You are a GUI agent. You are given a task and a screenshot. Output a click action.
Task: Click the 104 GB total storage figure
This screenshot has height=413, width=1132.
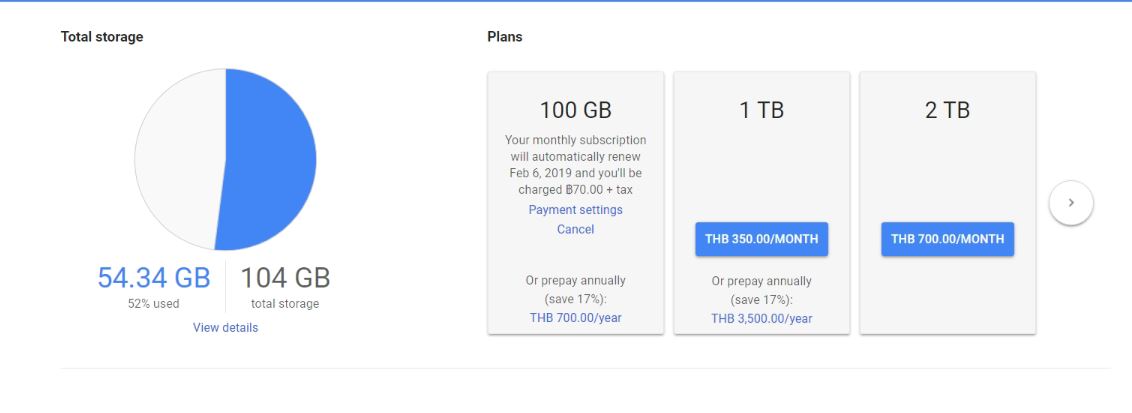pyautogui.click(x=285, y=278)
